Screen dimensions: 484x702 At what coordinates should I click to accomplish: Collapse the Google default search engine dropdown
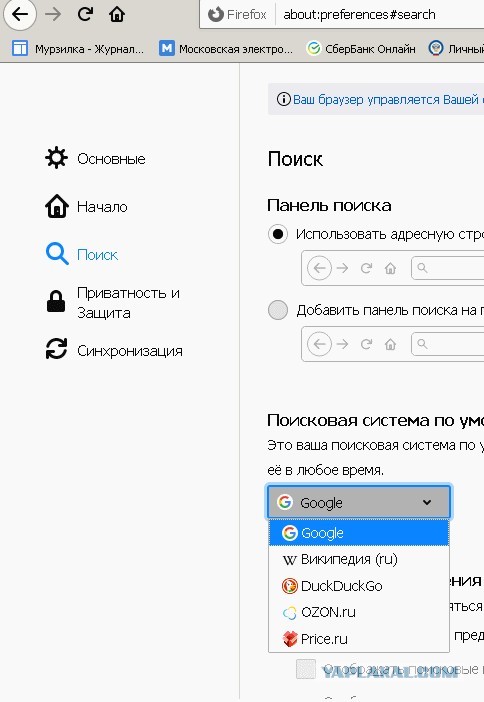click(359, 502)
